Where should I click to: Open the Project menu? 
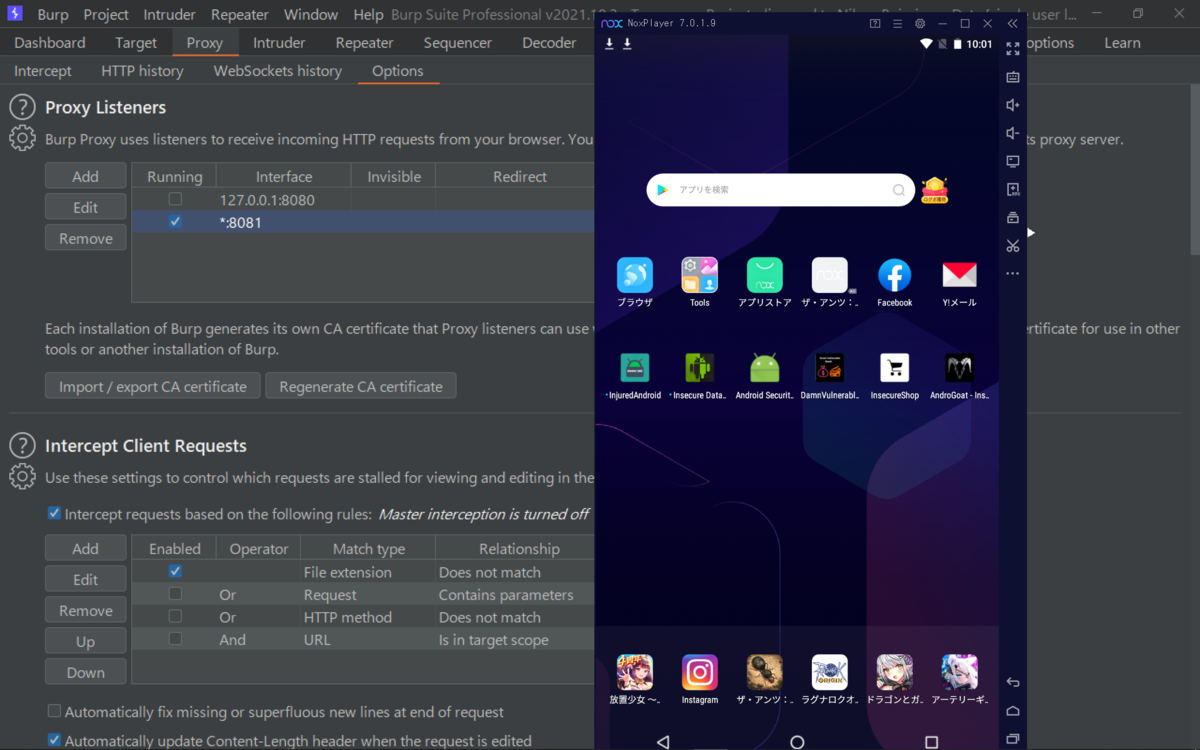[x=106, y=15]
